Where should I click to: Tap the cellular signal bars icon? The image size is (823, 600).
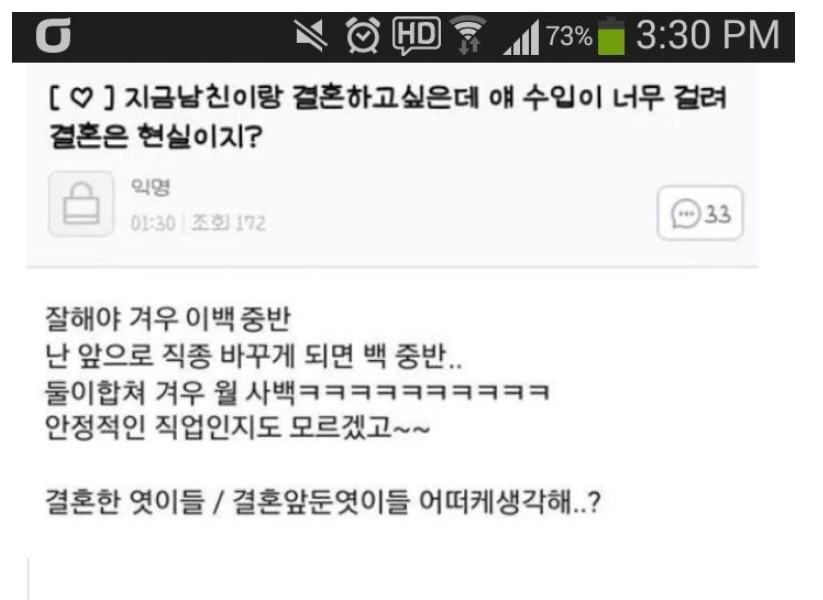pyautogui.click(x=521, y=37)
